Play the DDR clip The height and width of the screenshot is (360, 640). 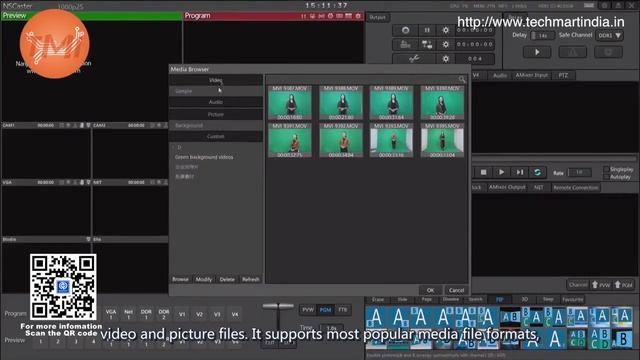tap(501, 172)
